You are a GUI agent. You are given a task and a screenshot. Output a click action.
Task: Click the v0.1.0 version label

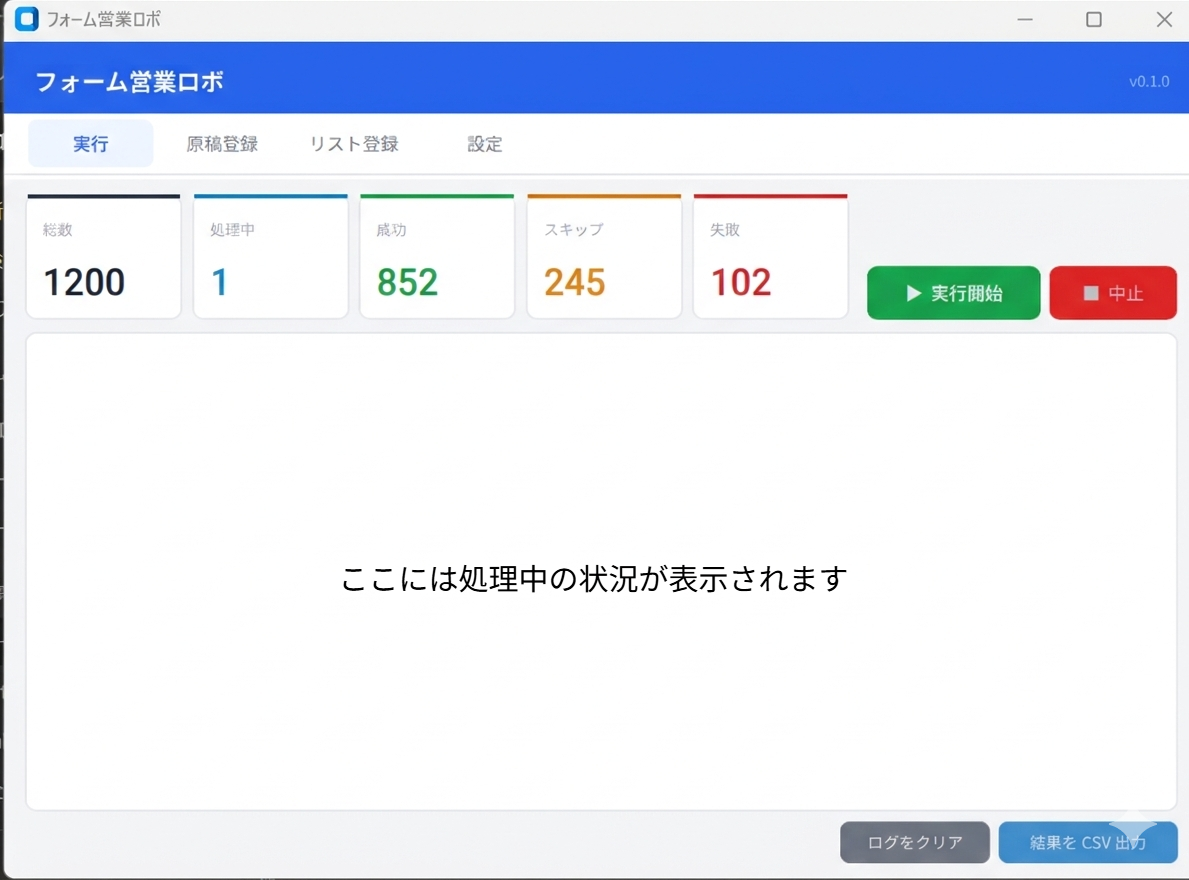(1147, 81)
